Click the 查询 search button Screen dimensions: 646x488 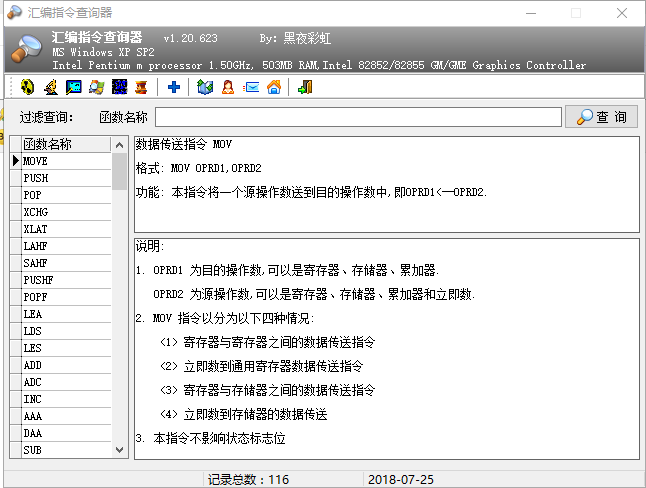click(601, 117)
